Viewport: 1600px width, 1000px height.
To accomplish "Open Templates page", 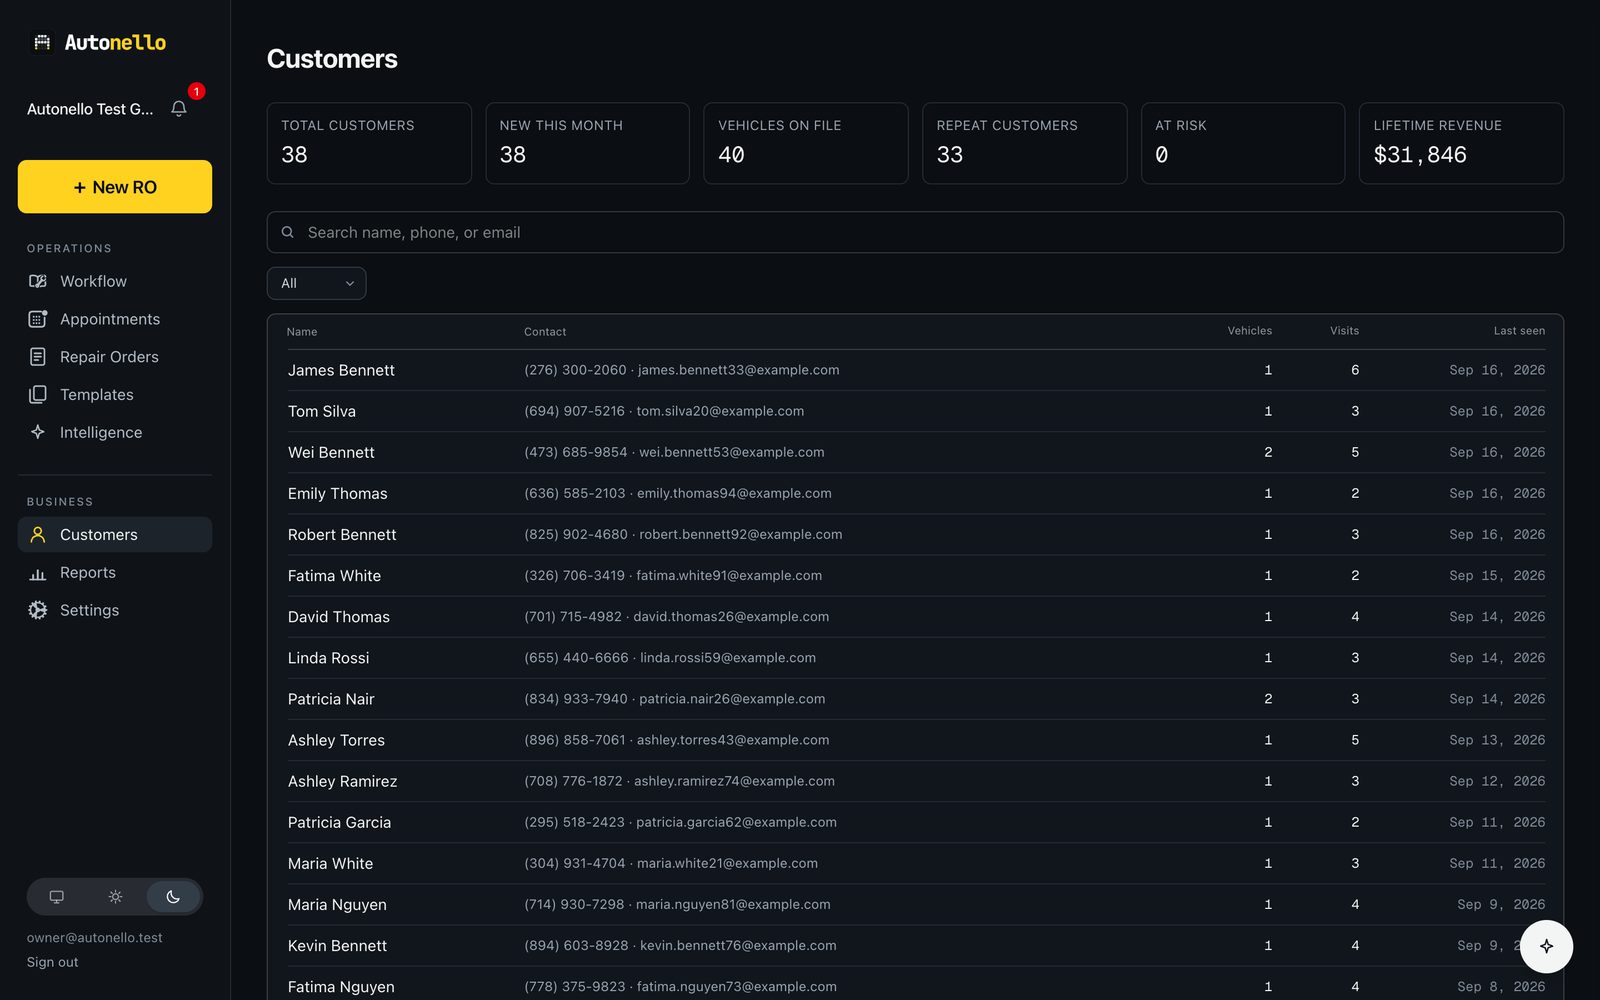I will pyautogui.click(x=115, y=395).
